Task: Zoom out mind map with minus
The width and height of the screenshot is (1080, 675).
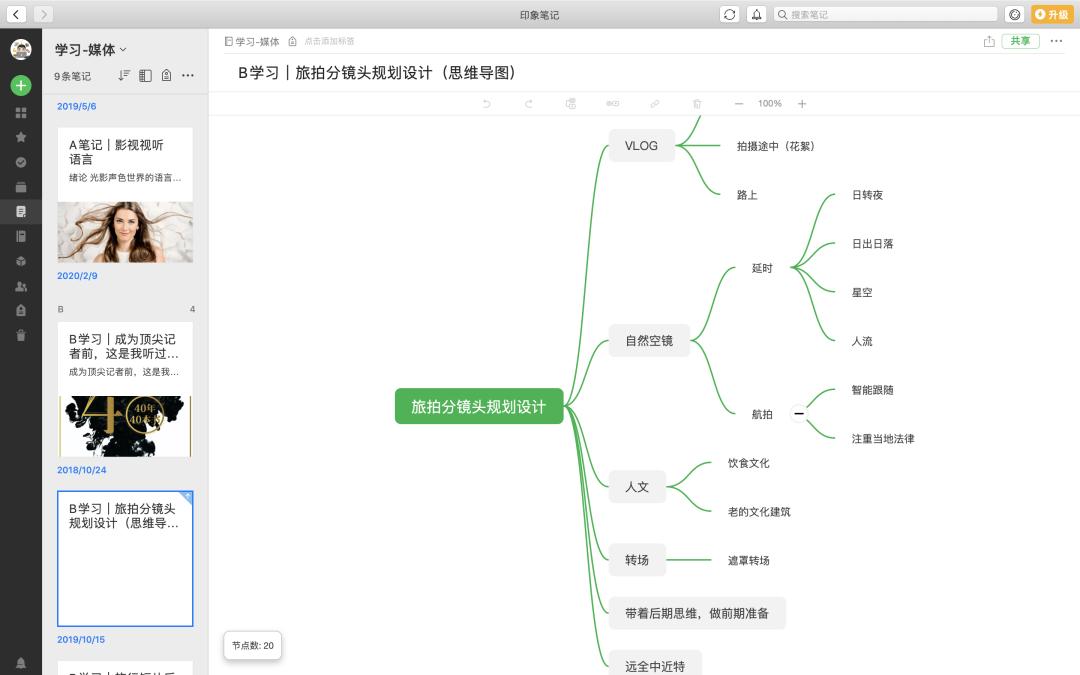Action: coord(738,103)
